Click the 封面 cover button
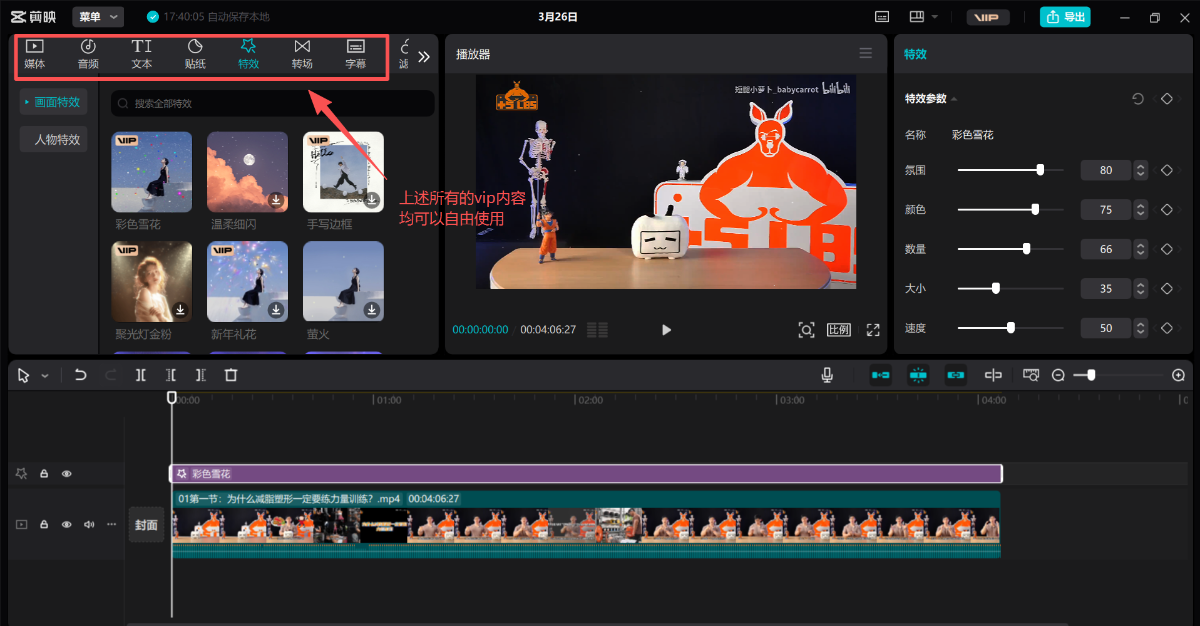Viewport: 1200px width, 626px height. [146, 525]
